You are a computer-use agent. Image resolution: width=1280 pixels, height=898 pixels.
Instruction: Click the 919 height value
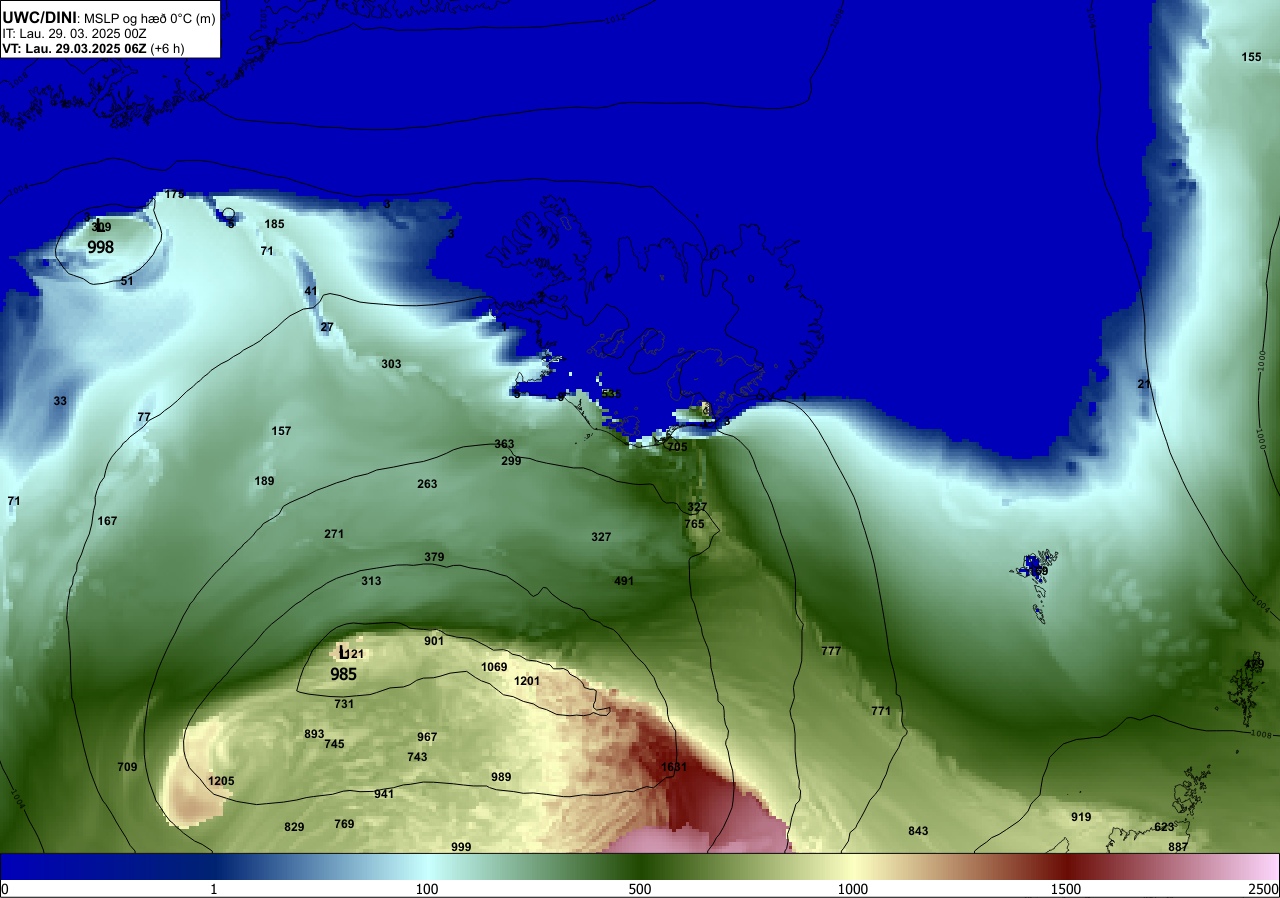pyautogui.click(x=1081, y=817)
